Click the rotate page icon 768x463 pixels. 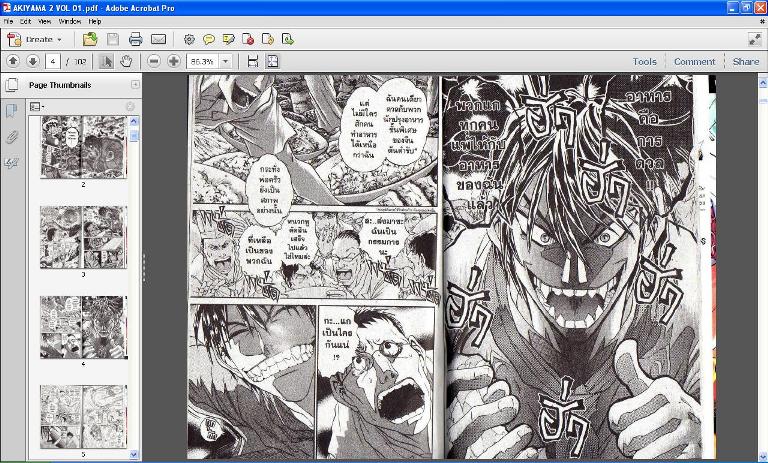tap(268, 40)
